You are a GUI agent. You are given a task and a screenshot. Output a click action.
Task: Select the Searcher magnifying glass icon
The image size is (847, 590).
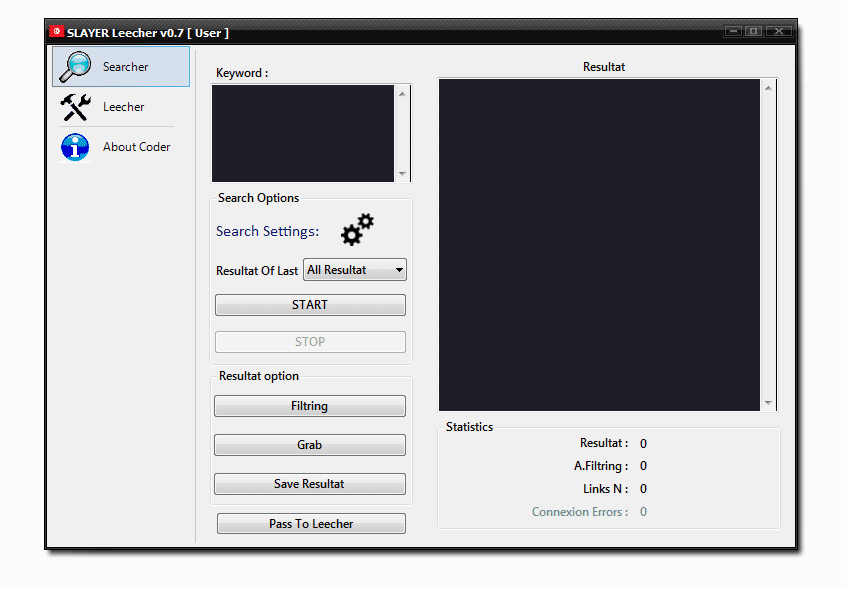coord(75,66)
